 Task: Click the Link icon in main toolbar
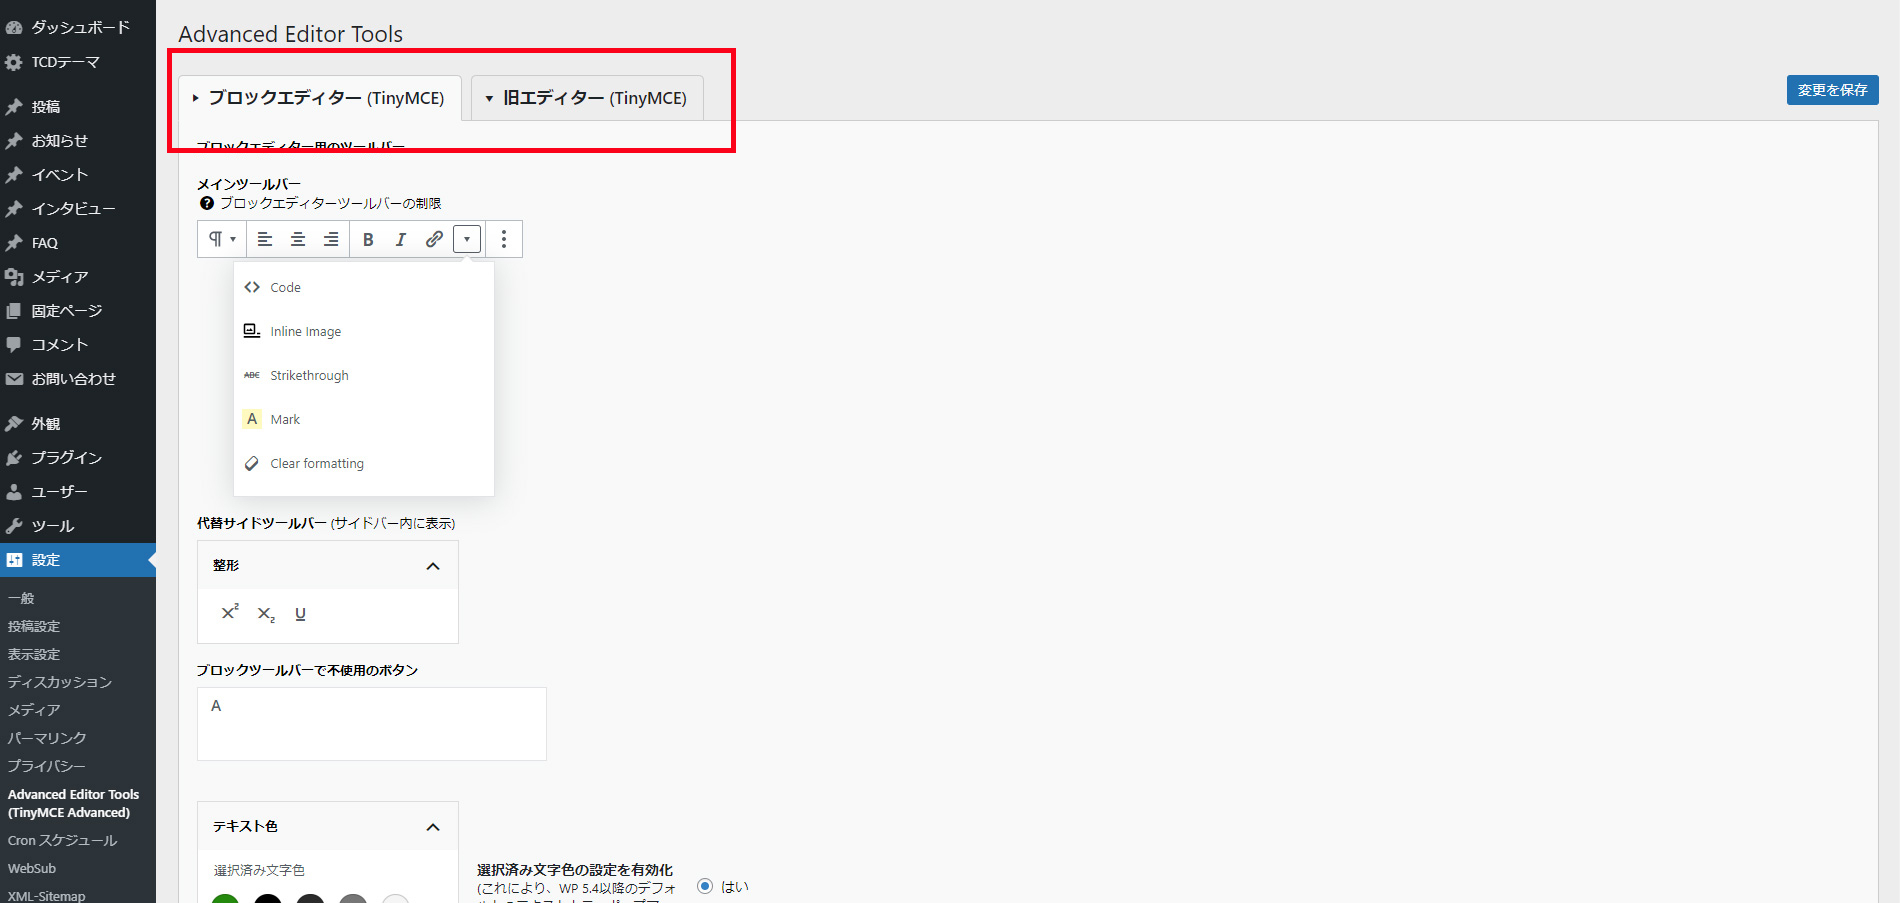coord(434,239)
